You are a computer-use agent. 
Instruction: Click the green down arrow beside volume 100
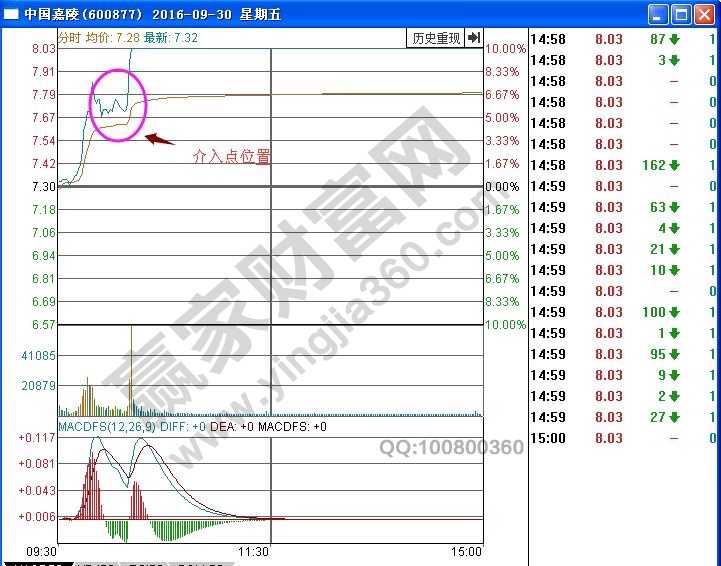click(674, 312)
